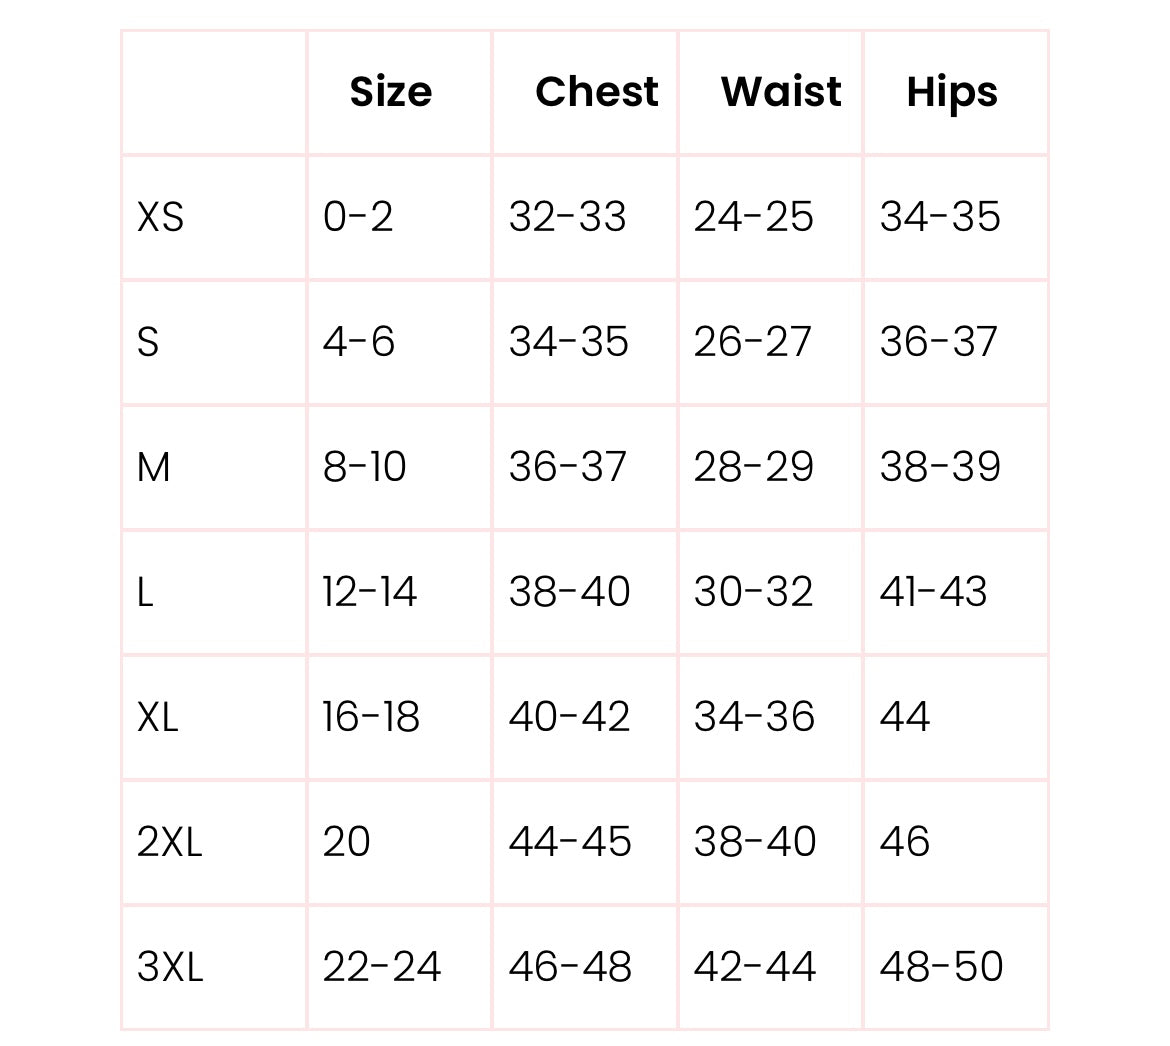This screenshot has height=1046, width=1170.
Task: Select the 3XL row label
Action: coord(170,967)
